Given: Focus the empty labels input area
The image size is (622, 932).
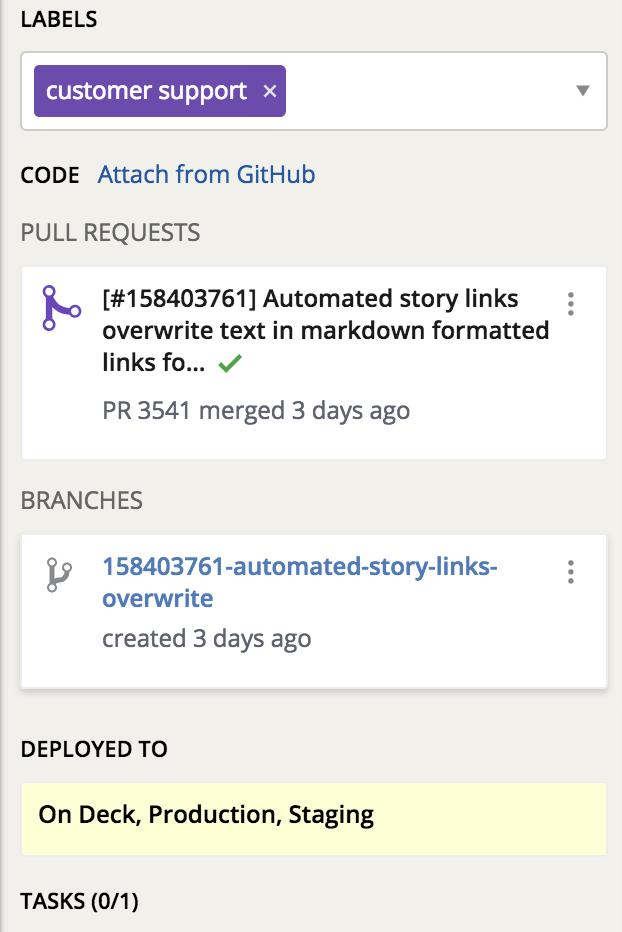Looking at the screenshot, I should tap(428, 91).
